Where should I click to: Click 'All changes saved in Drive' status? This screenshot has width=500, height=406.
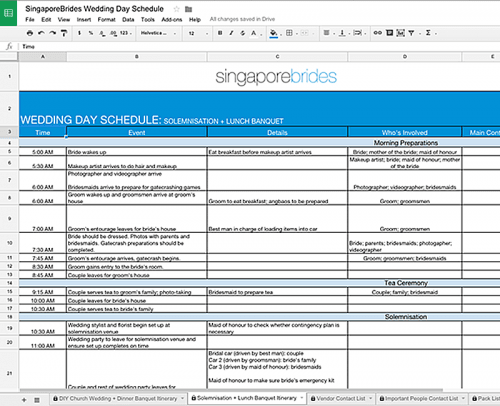point(242,19)
